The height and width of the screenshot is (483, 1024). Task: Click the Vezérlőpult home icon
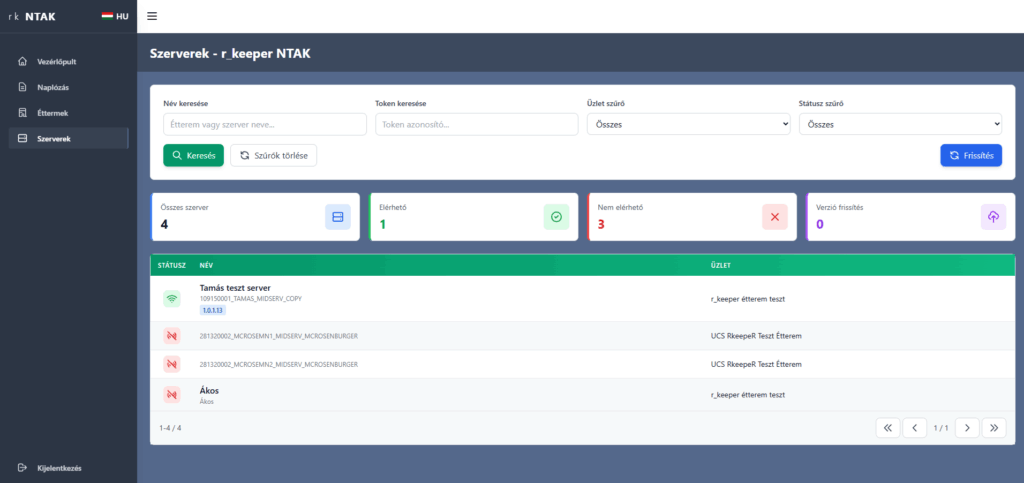coord(23,61)
